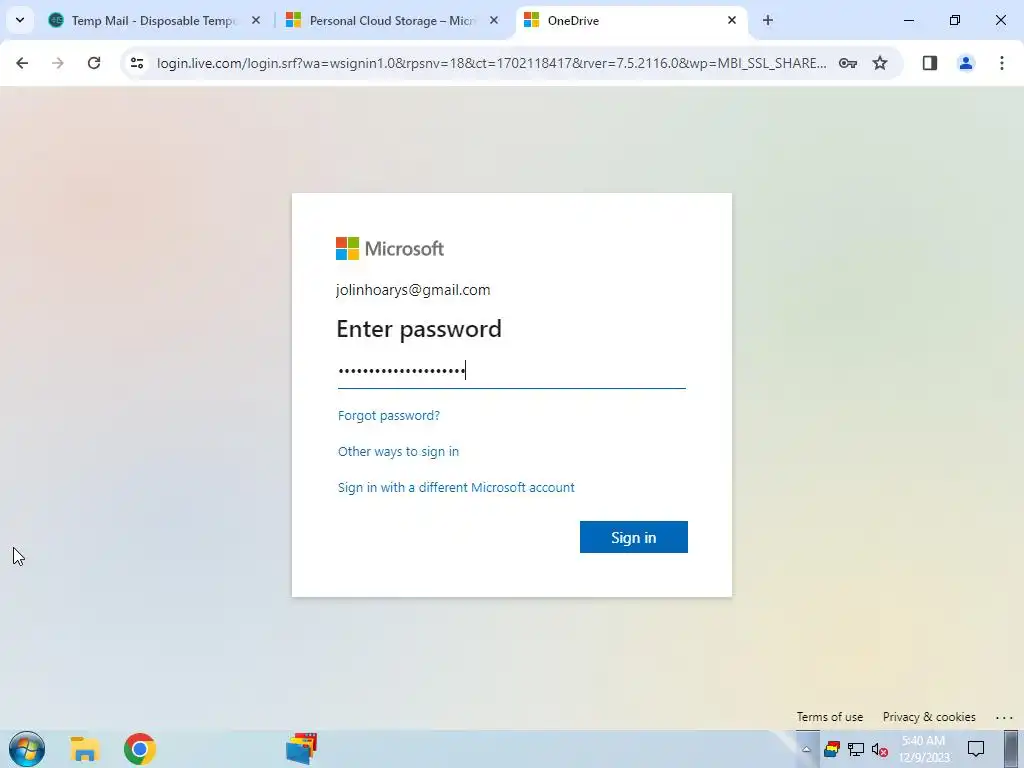Click the taskbar clock and date

[923, 748]
